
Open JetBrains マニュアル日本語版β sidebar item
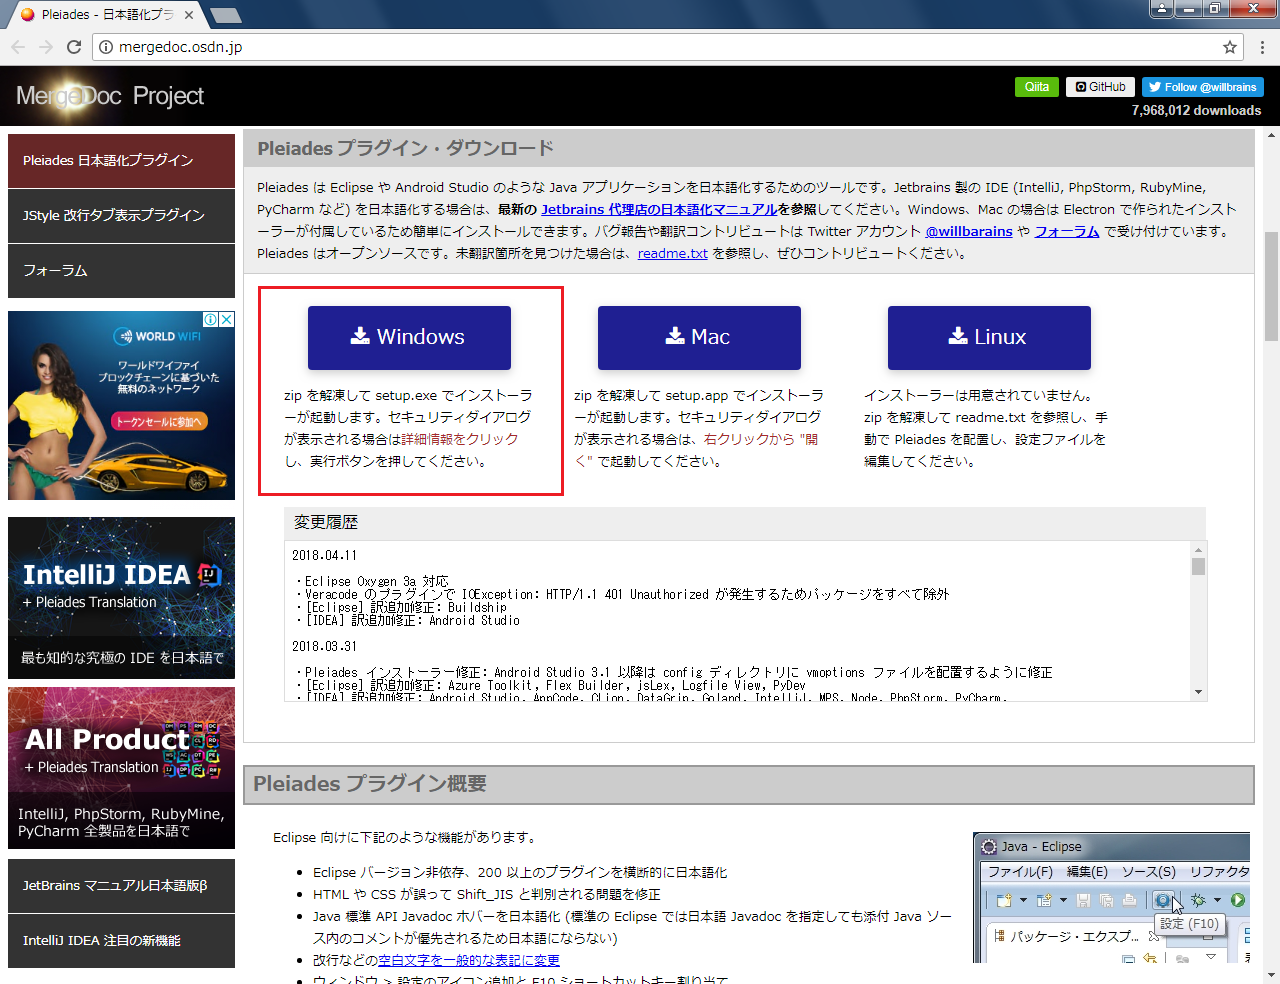tap(121, 885)
